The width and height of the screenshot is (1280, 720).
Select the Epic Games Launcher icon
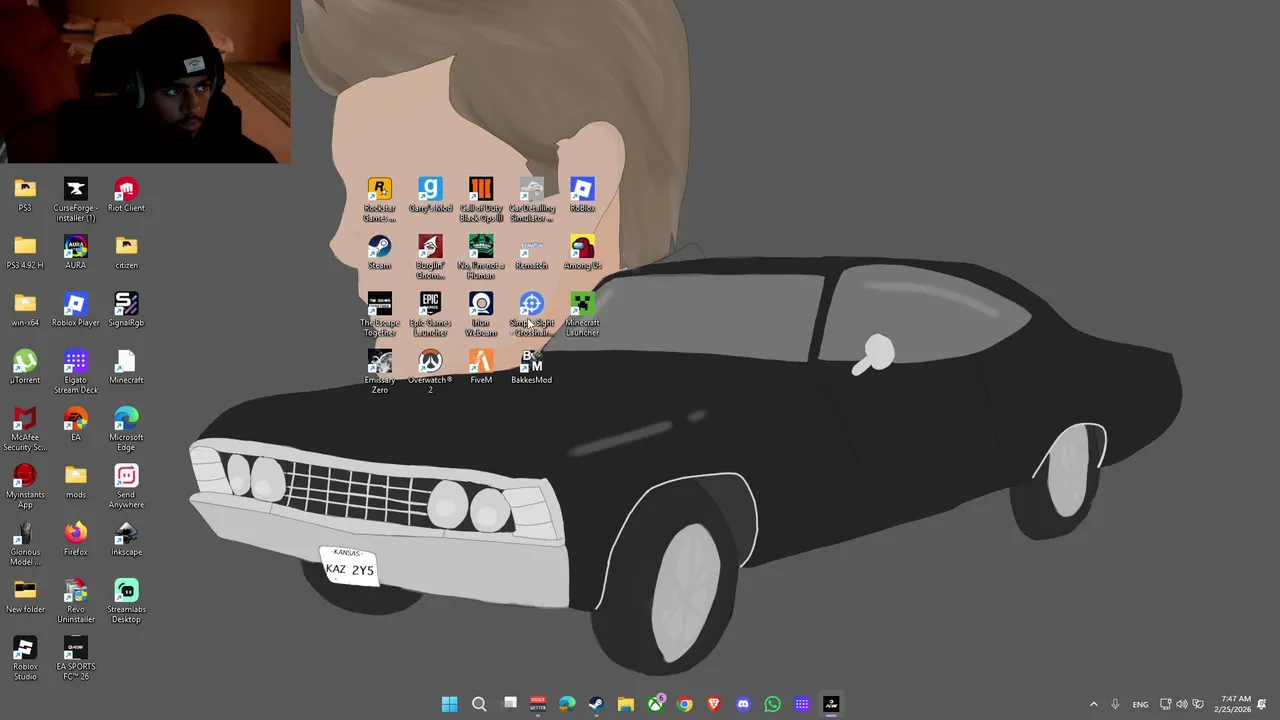tap(430, 314)
